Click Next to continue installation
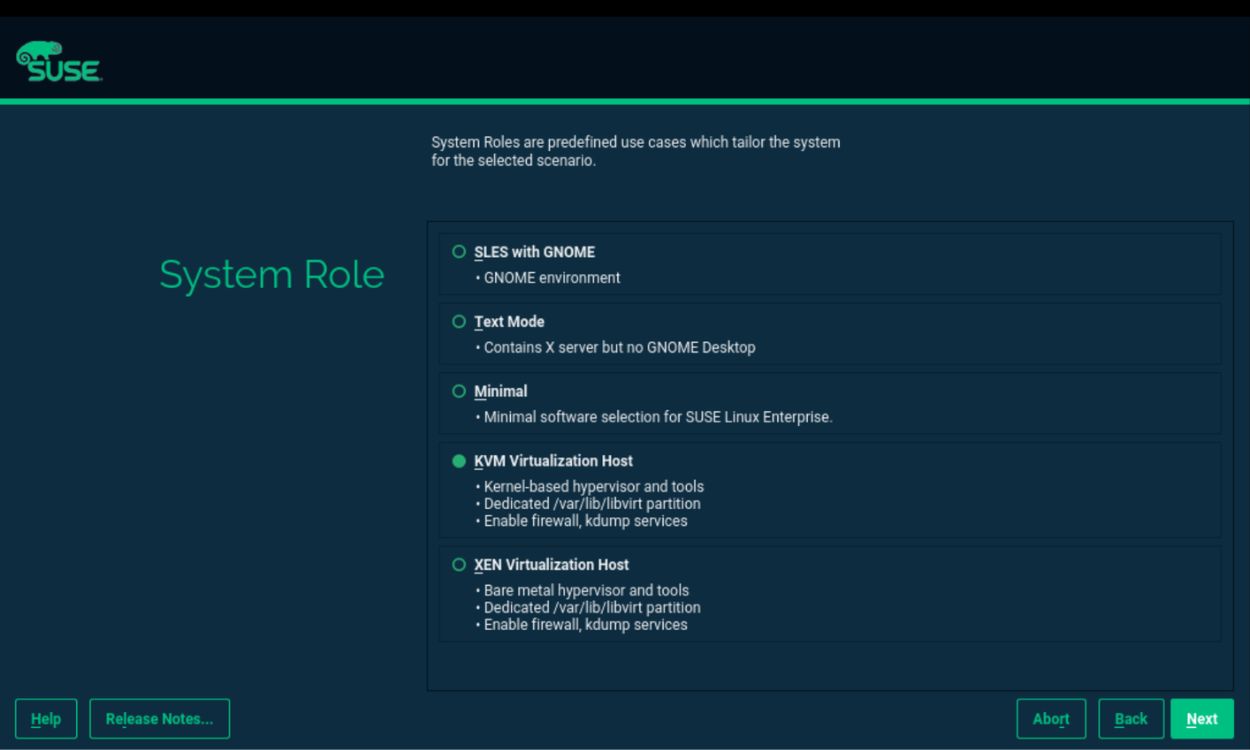1250x750 pixels. pyautogui.click(x=1202, y=718)
